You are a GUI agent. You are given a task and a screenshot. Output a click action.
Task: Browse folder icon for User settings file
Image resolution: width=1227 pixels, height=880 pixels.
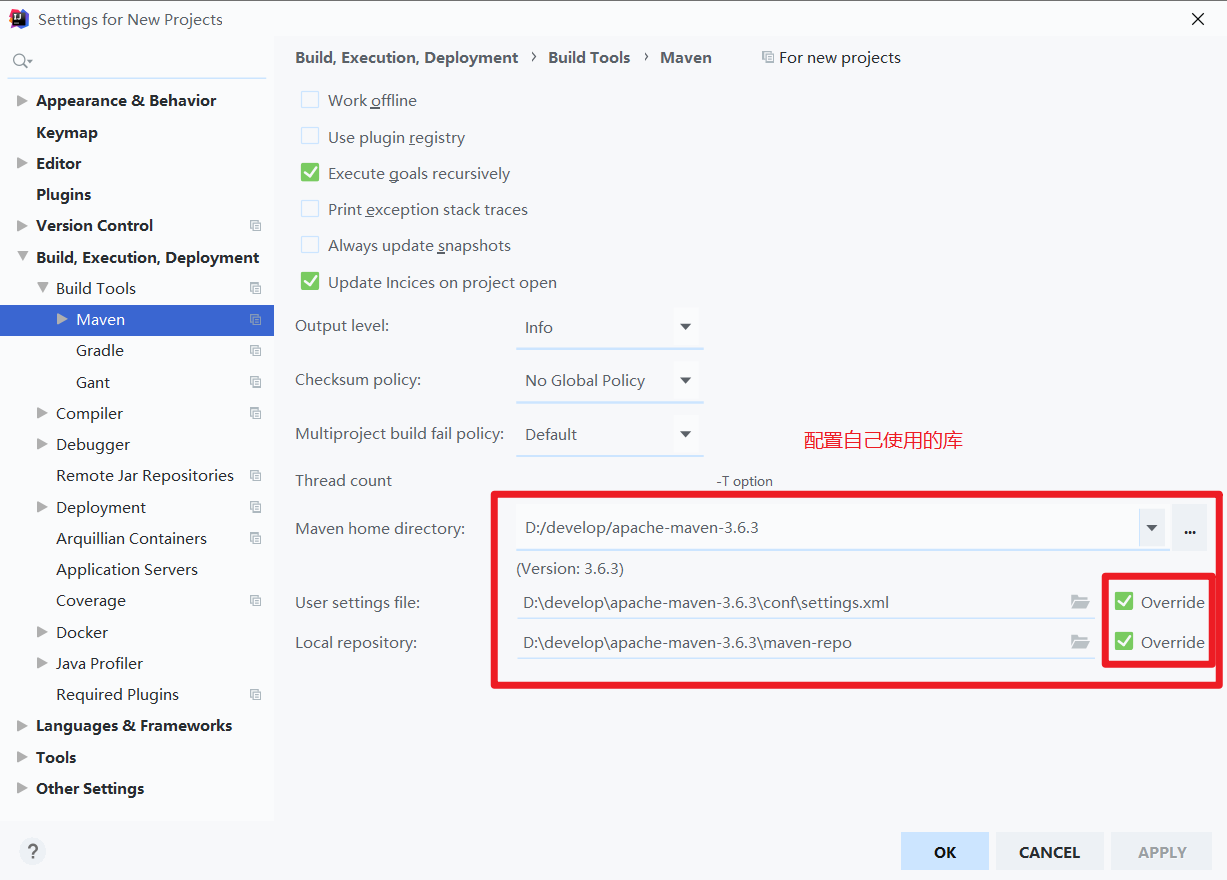1080,602
